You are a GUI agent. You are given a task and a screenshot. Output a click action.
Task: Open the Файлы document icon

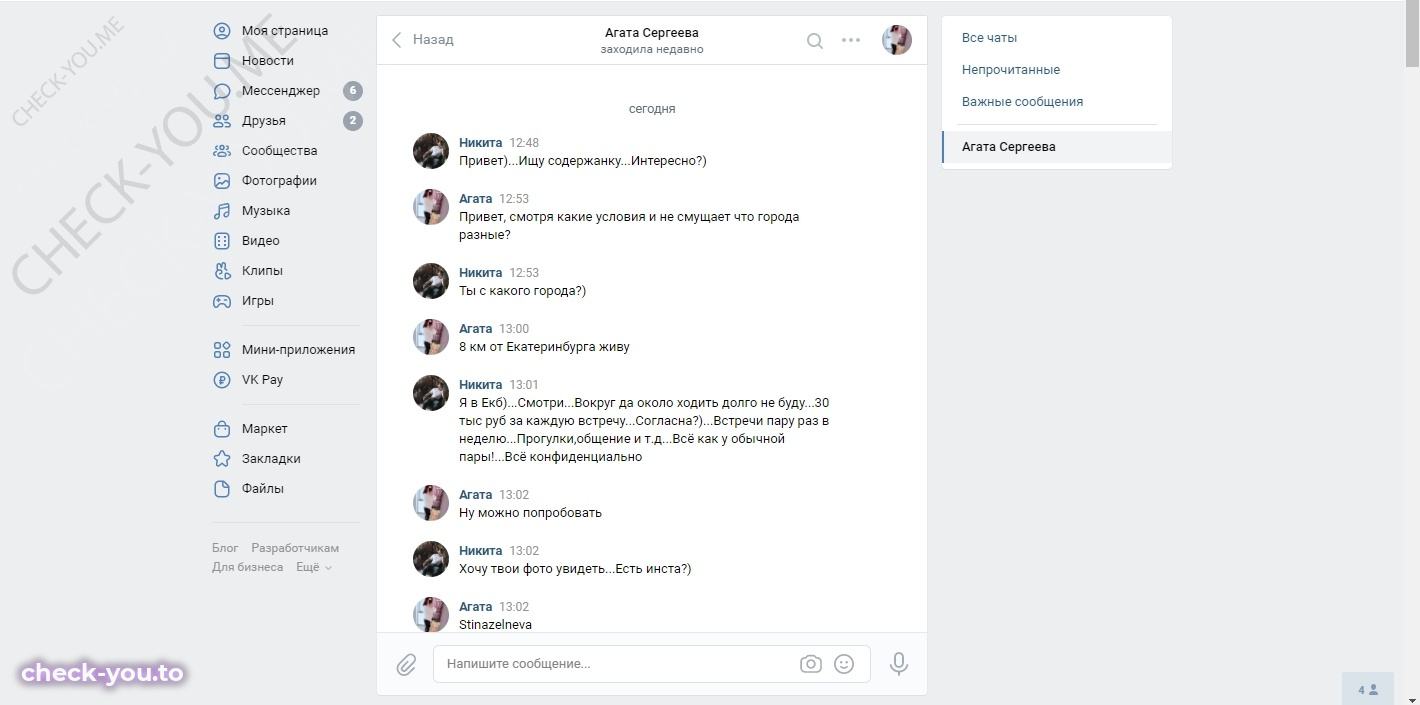pyautogui.click(x=222, y=489)
